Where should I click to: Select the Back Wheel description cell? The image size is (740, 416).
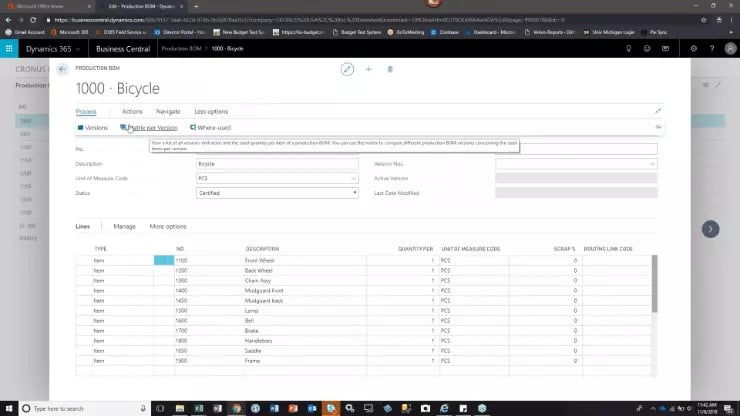(305, 271)
